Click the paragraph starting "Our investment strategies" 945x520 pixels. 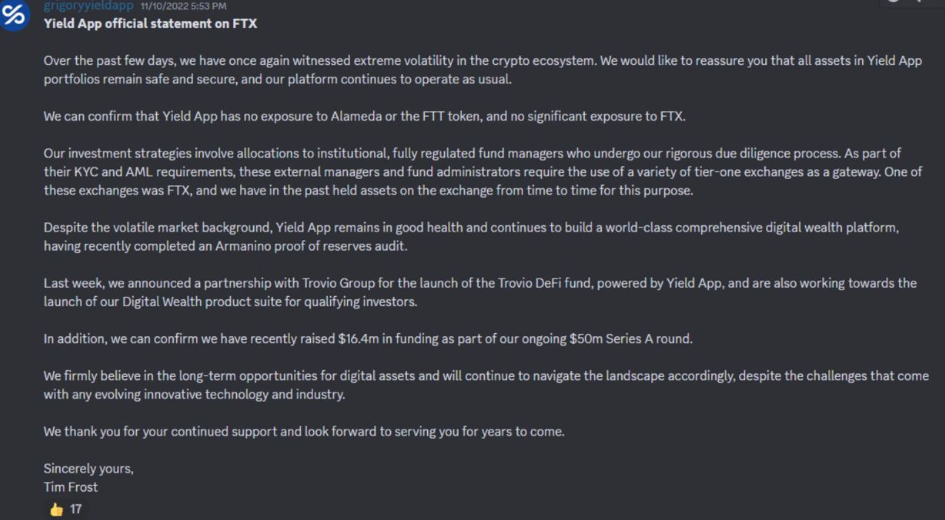click(468, 171)
